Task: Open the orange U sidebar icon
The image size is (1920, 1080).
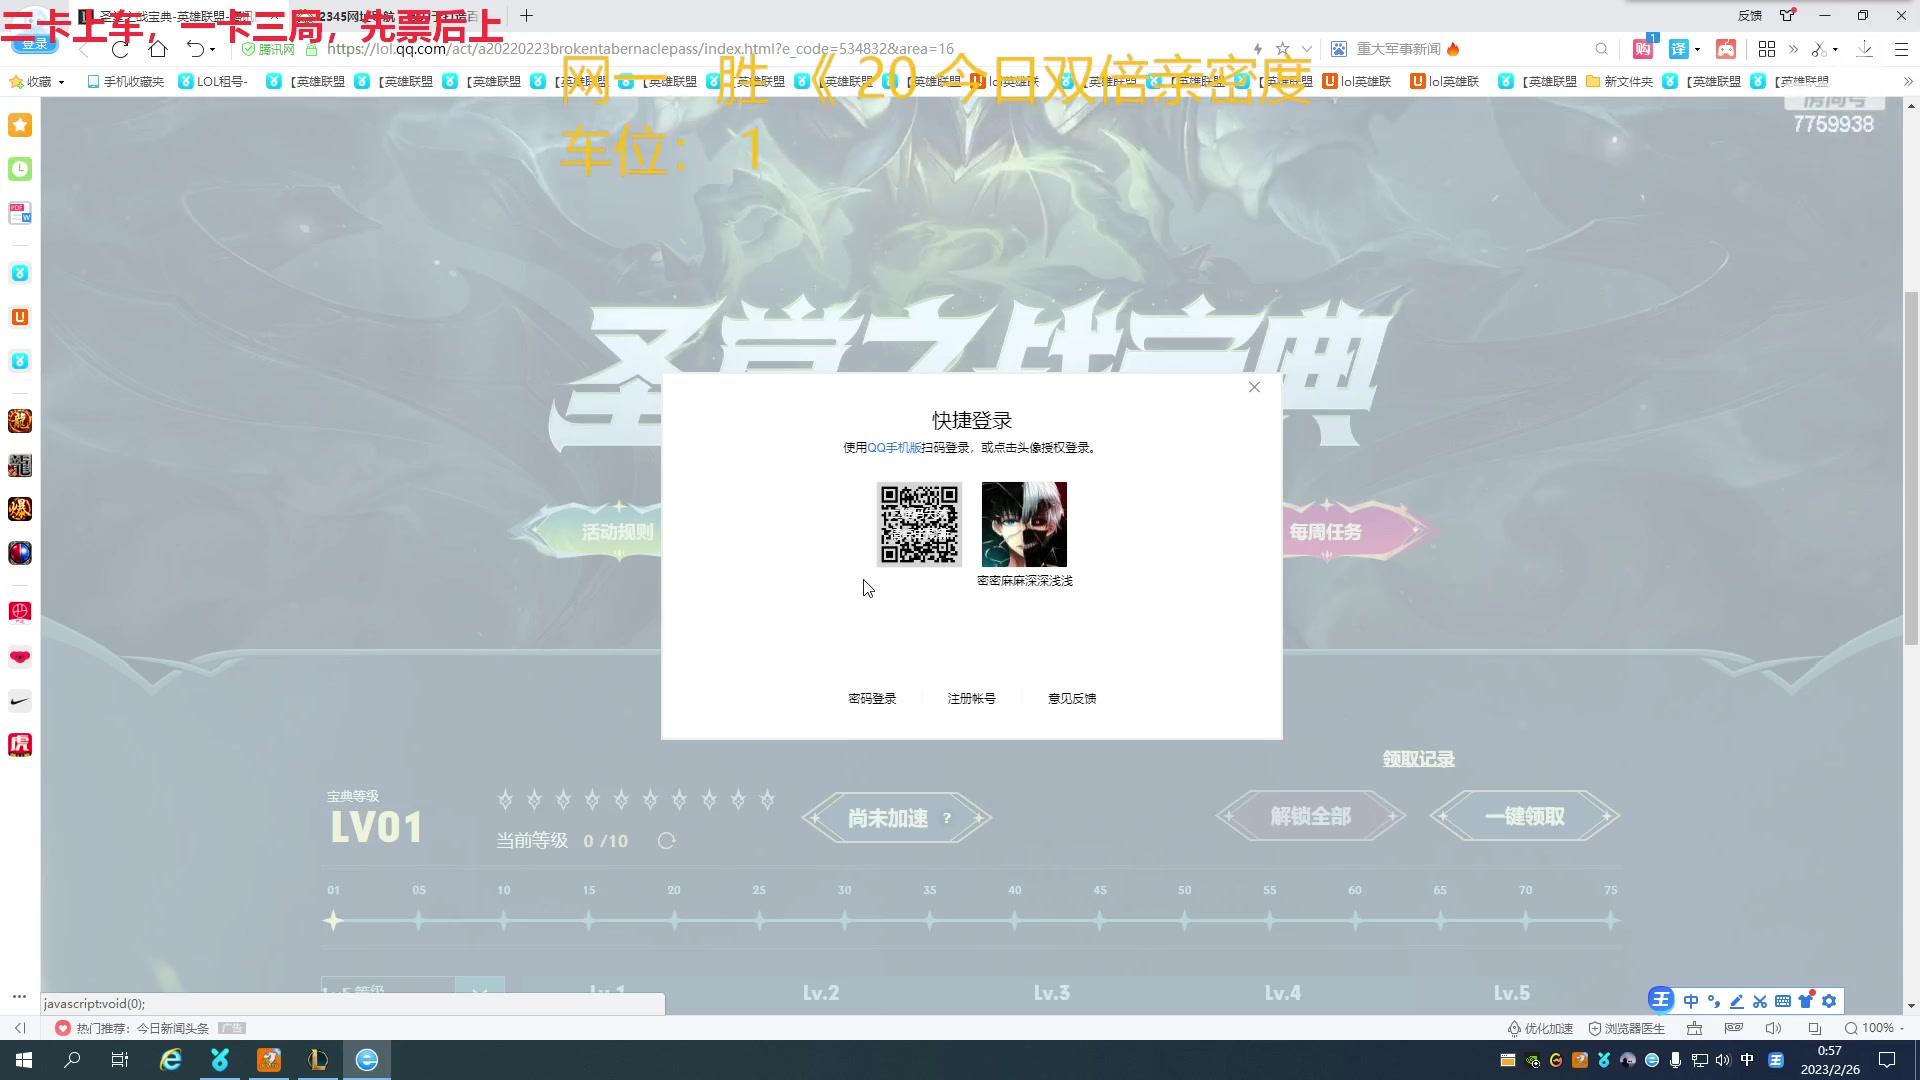Action: click(20, 317)
